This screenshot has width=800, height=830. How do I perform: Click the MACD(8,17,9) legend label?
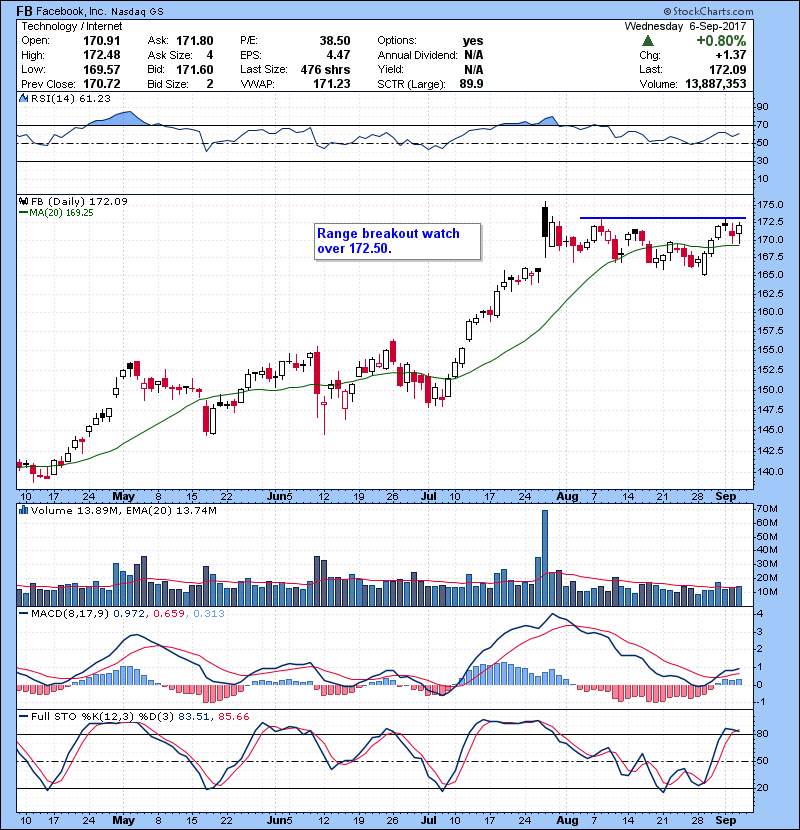pyautogui.click(x=70, y=614)
